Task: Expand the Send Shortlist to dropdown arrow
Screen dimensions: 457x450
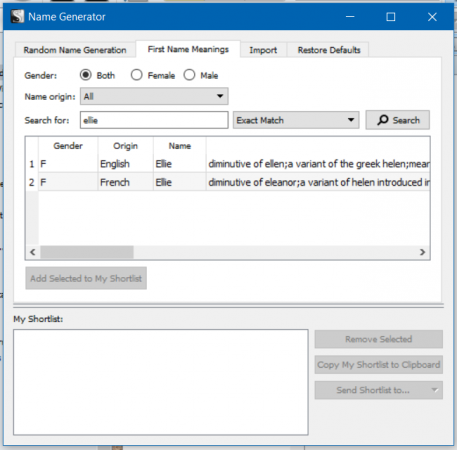Action: click(x=435, y=390)
